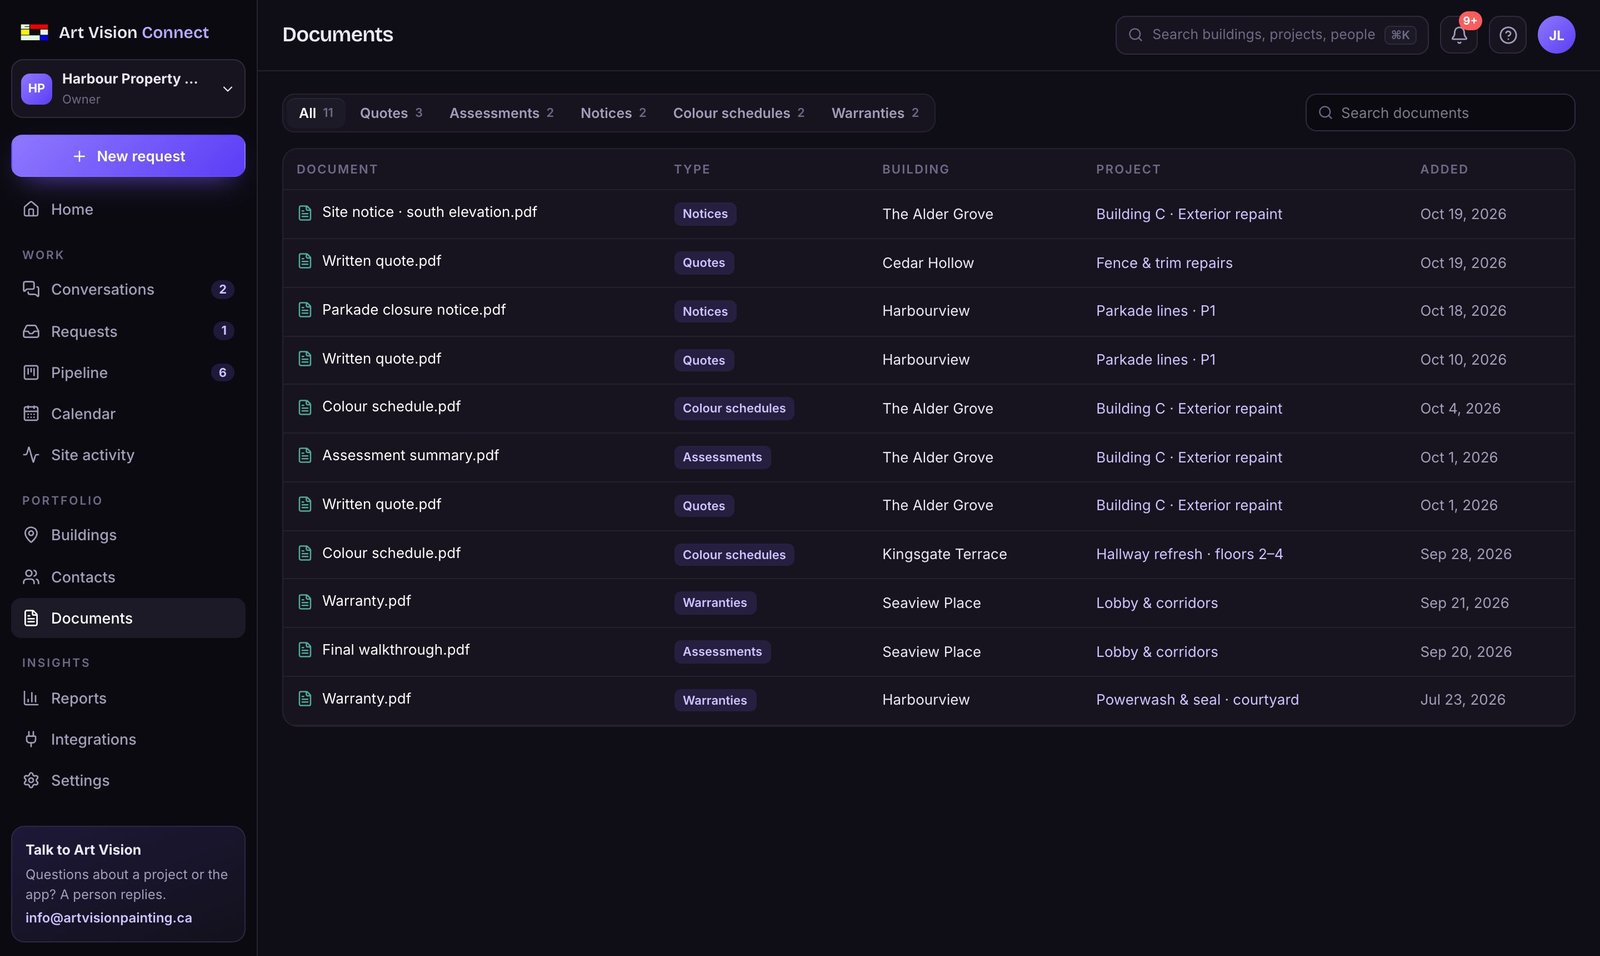The image size is (1600, 956).
Task: Click the Sep 28, 2026 date cell
Action: click(1466, 554)
